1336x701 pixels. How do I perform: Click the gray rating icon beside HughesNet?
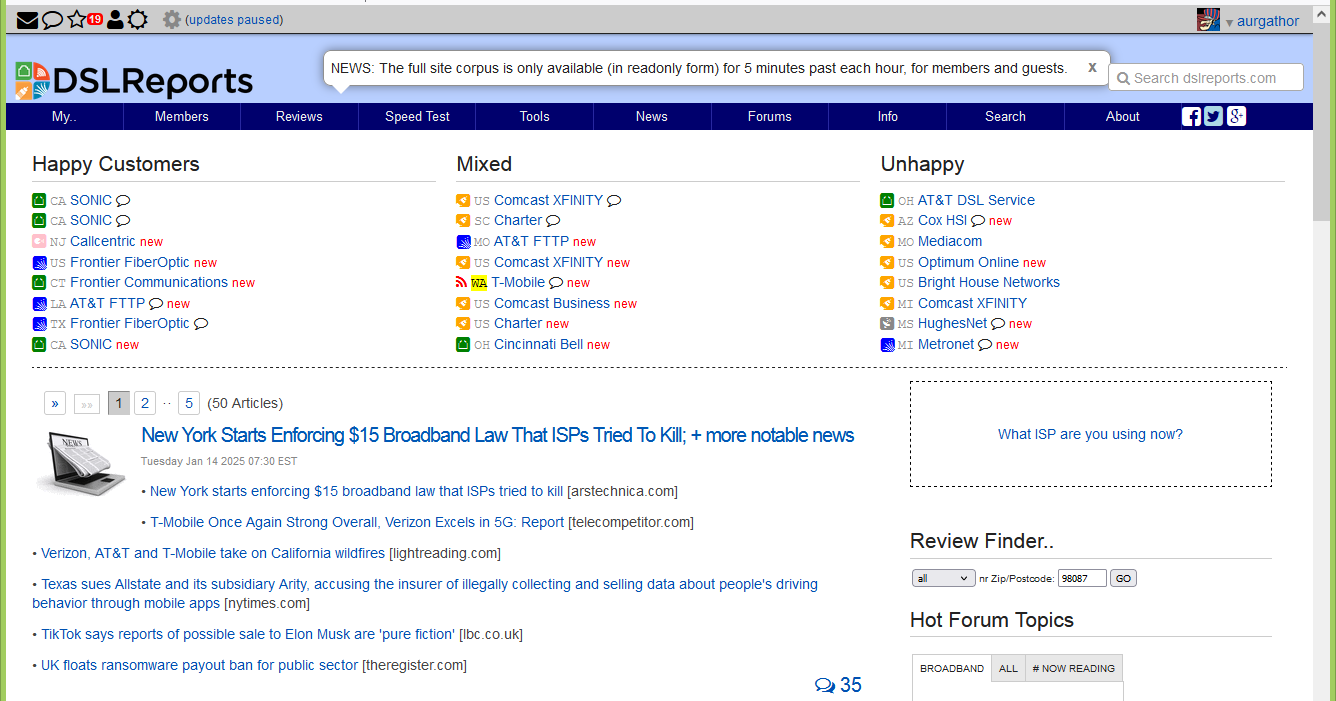[x=887, y=323]
